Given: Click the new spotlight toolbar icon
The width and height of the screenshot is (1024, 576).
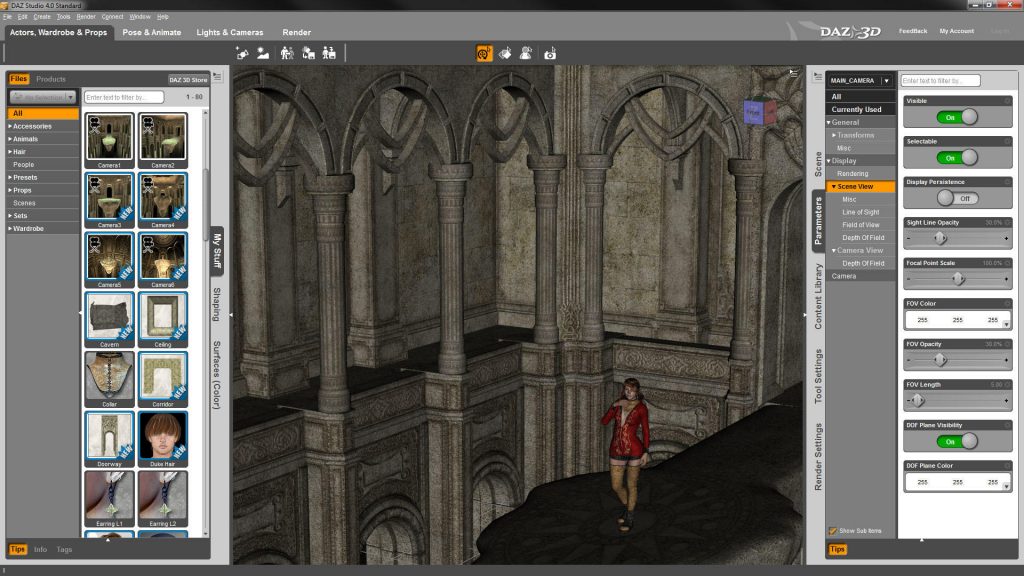Looking at the screenshot, I should tap(242, 54).
